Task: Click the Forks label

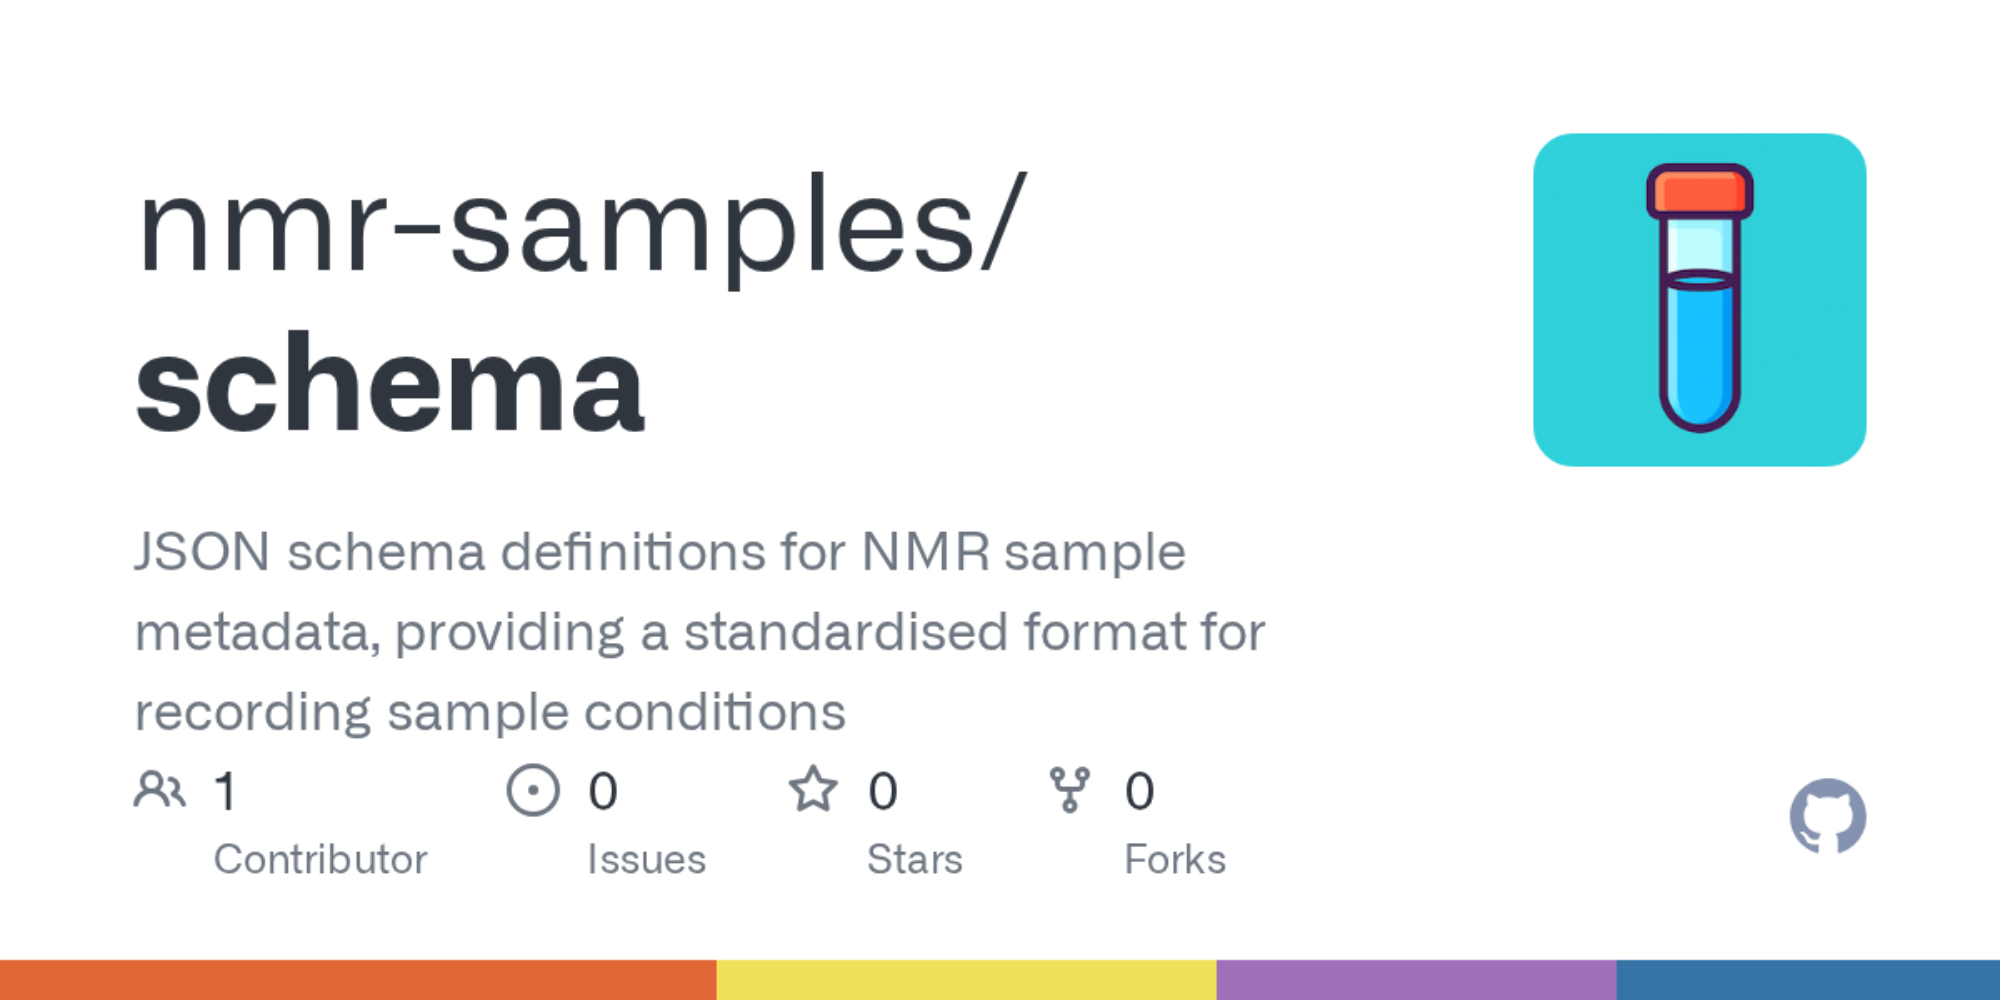Action: (1175, 859)
